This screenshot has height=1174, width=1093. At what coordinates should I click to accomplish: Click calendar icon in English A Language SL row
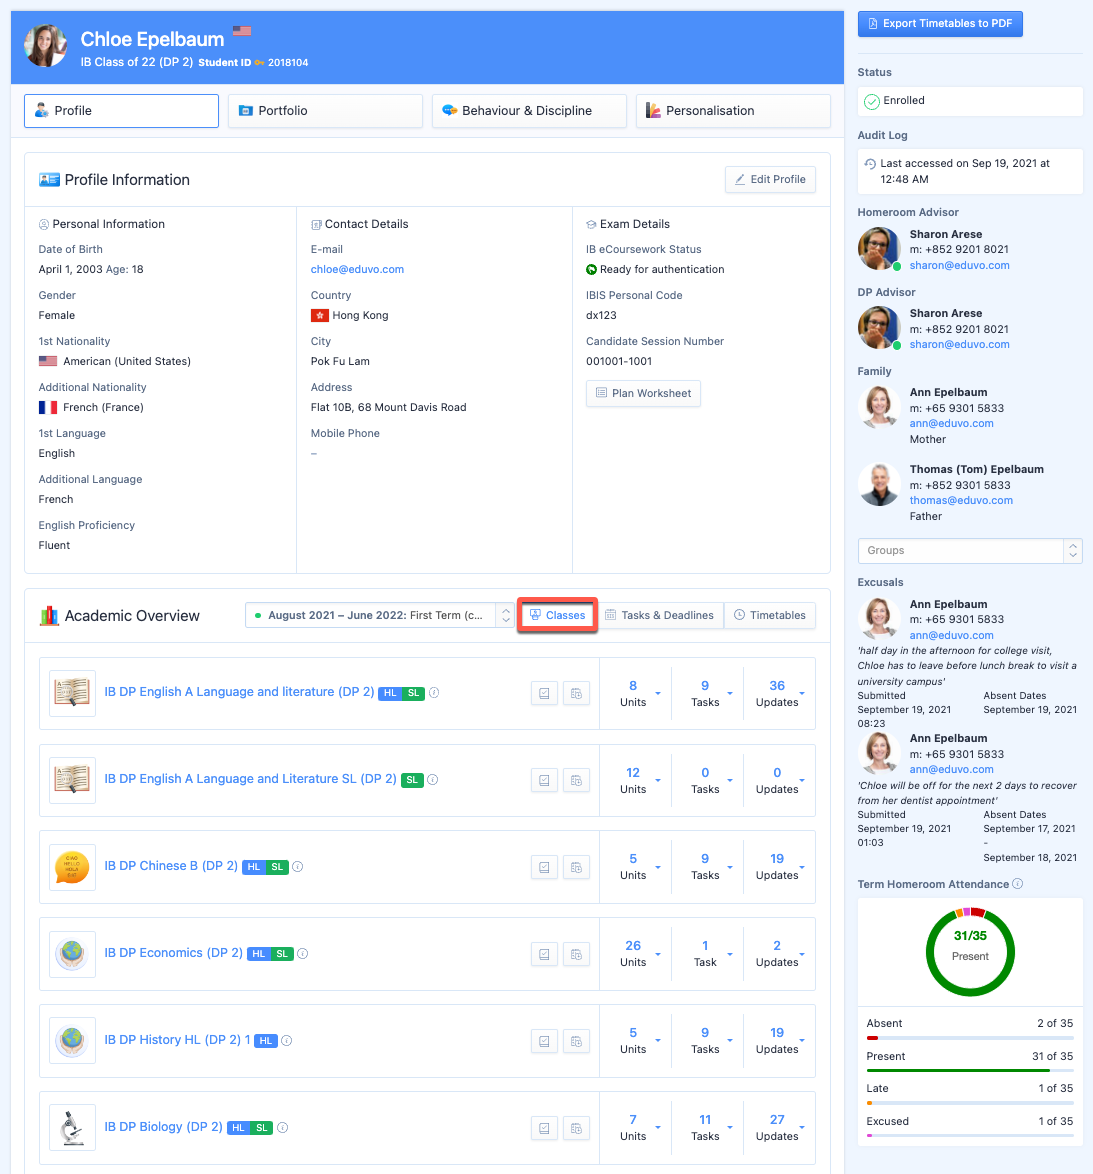pyautogui.click(x=576, y=780)
